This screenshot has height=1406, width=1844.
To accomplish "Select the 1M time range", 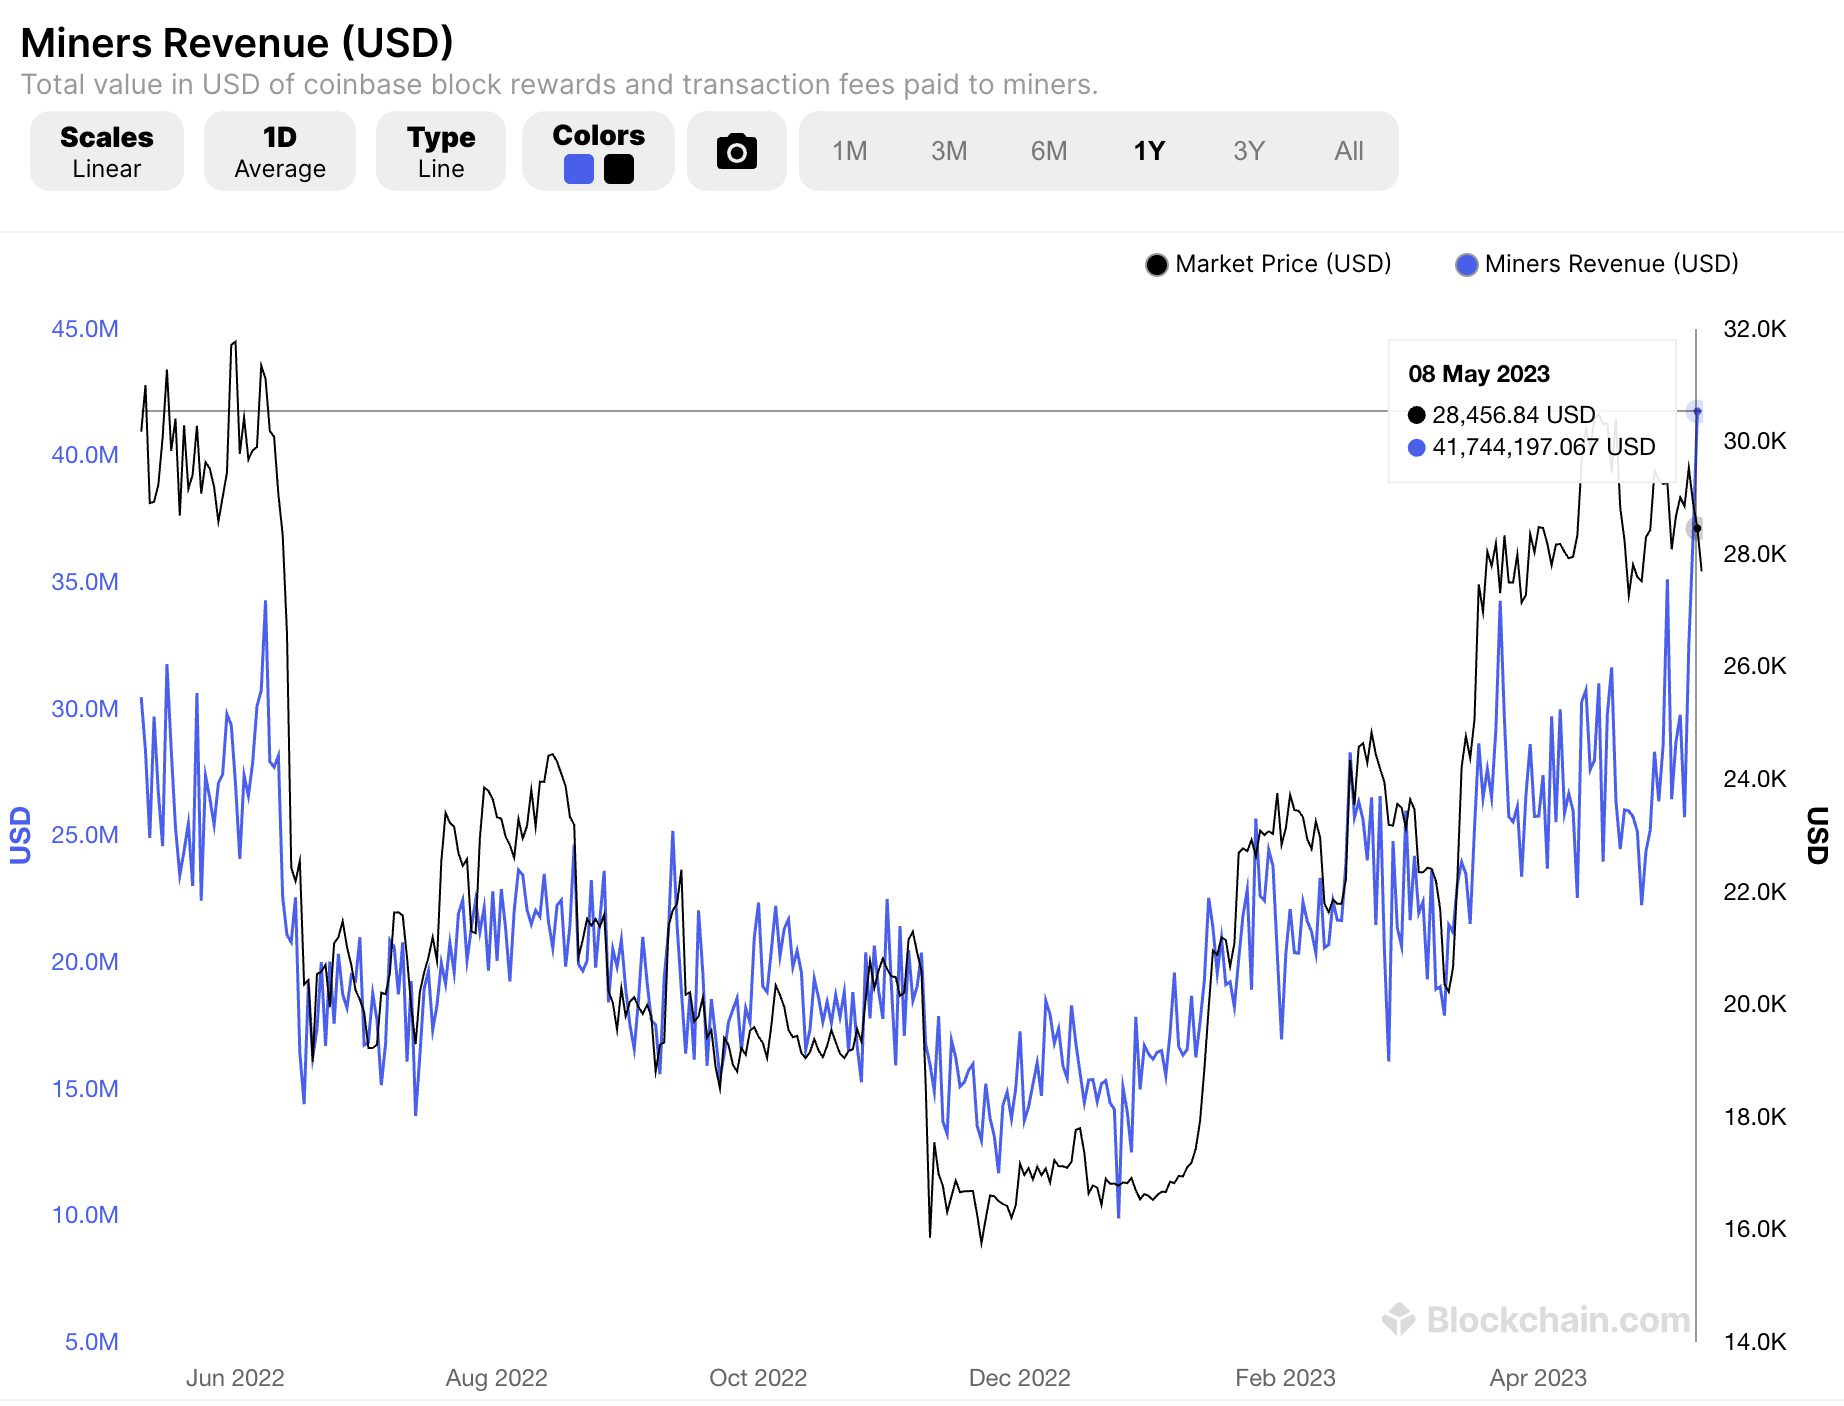I will coord(850,151).
